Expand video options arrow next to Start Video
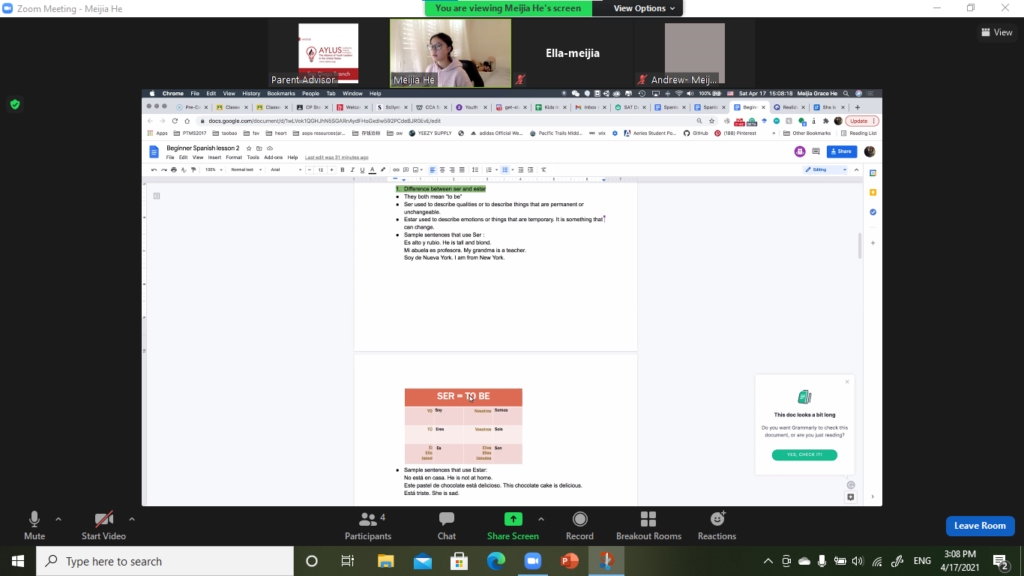Image resolution: width=1024 pixels, height=576 pixels. tap(132, 519)
